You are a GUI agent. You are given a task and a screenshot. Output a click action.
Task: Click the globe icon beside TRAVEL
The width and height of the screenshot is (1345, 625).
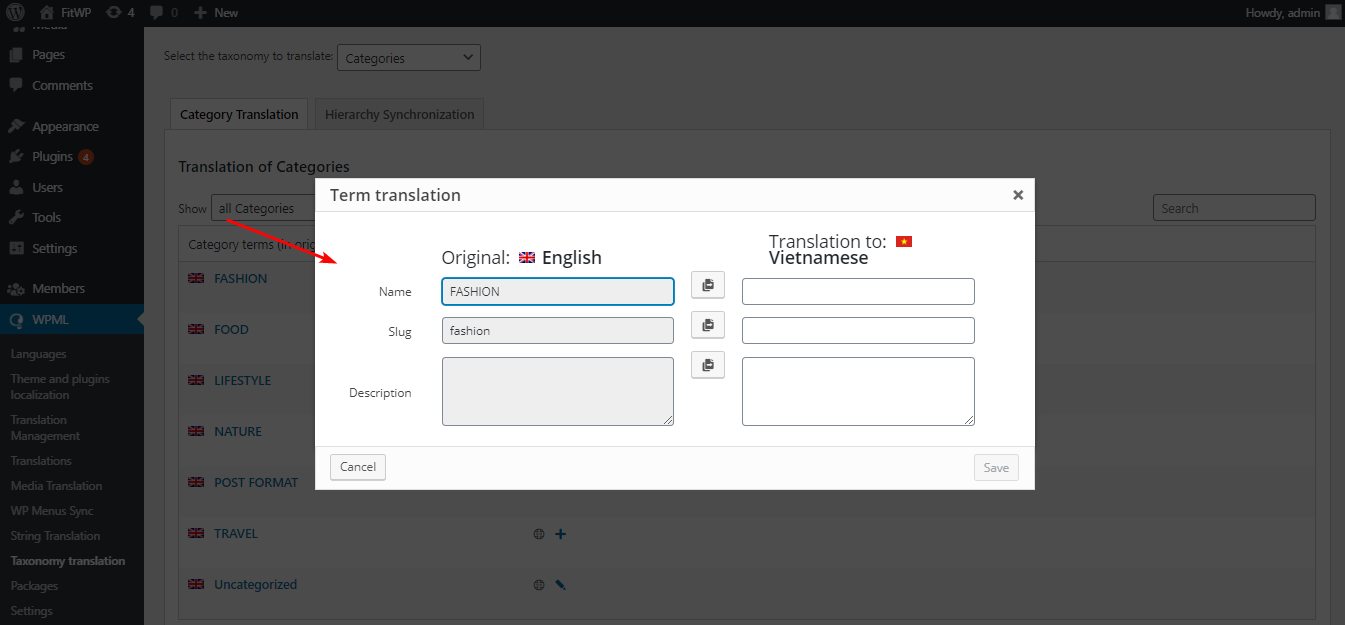(539, 533)
